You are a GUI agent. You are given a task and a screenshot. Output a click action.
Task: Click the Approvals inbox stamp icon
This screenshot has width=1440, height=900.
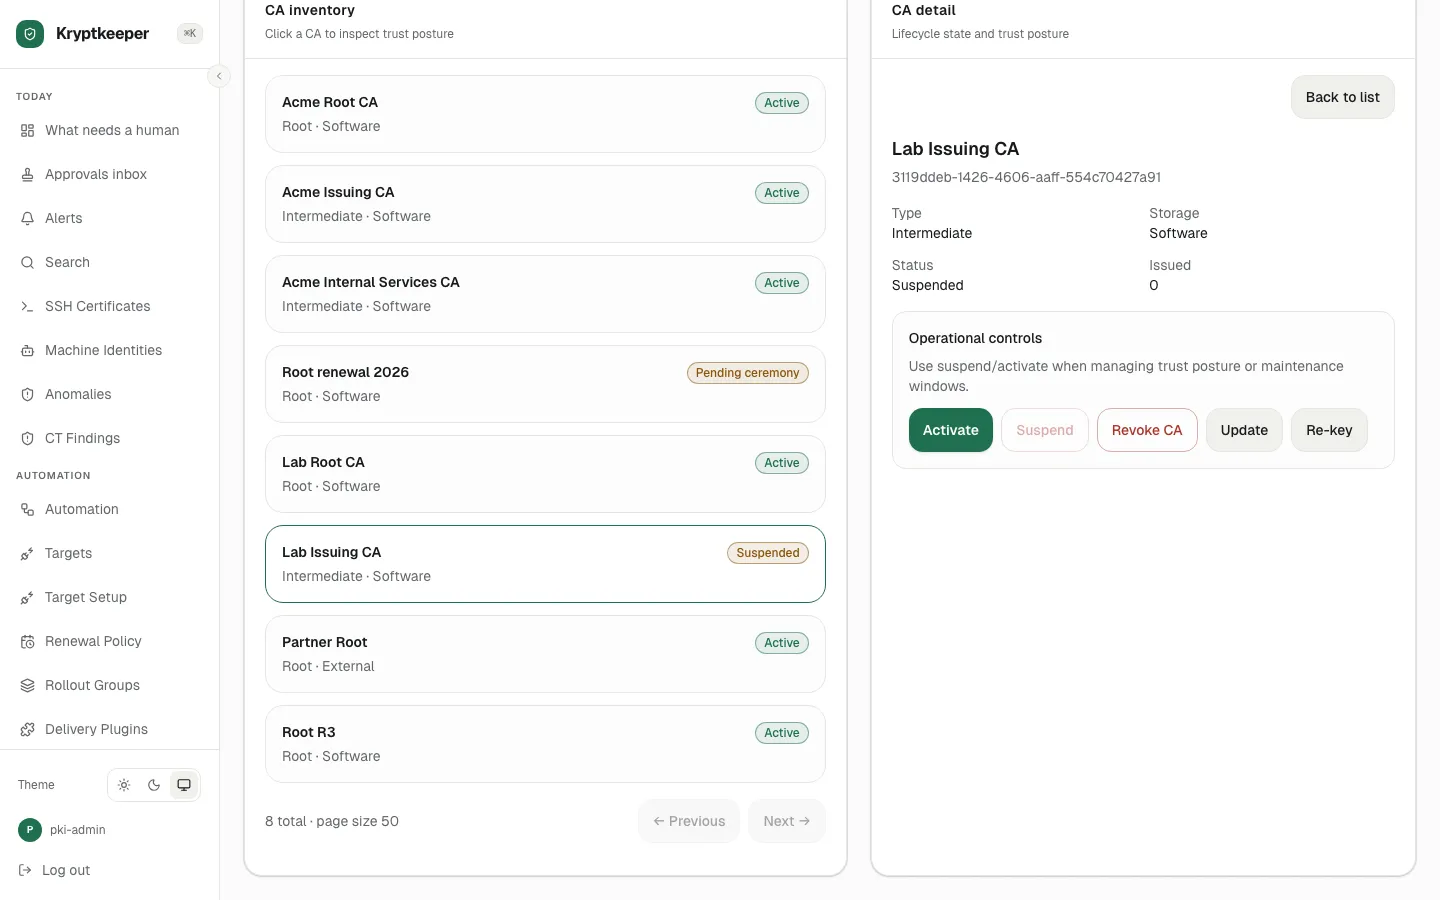pyautogui.click(x=27, y=175)
